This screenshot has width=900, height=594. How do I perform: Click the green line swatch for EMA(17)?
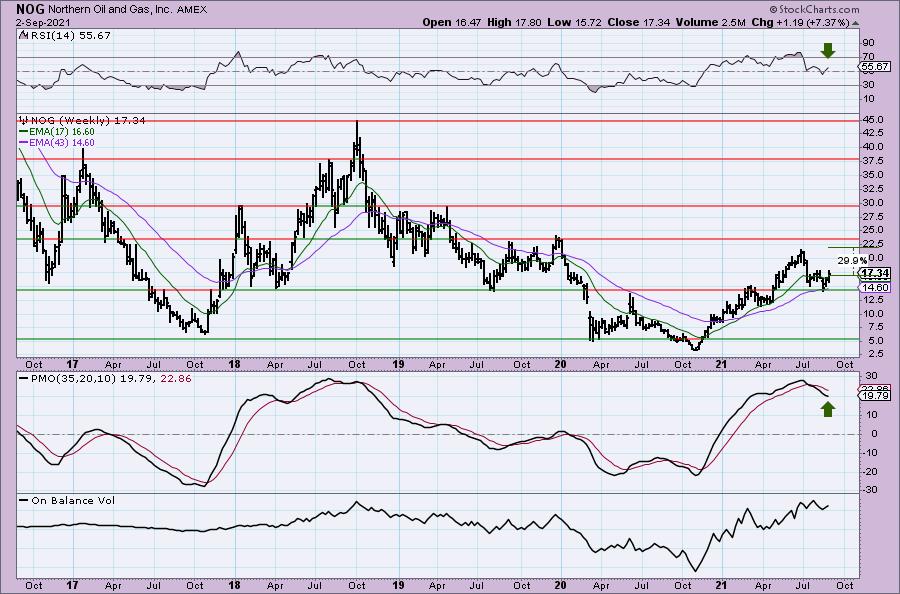point(23,131)
